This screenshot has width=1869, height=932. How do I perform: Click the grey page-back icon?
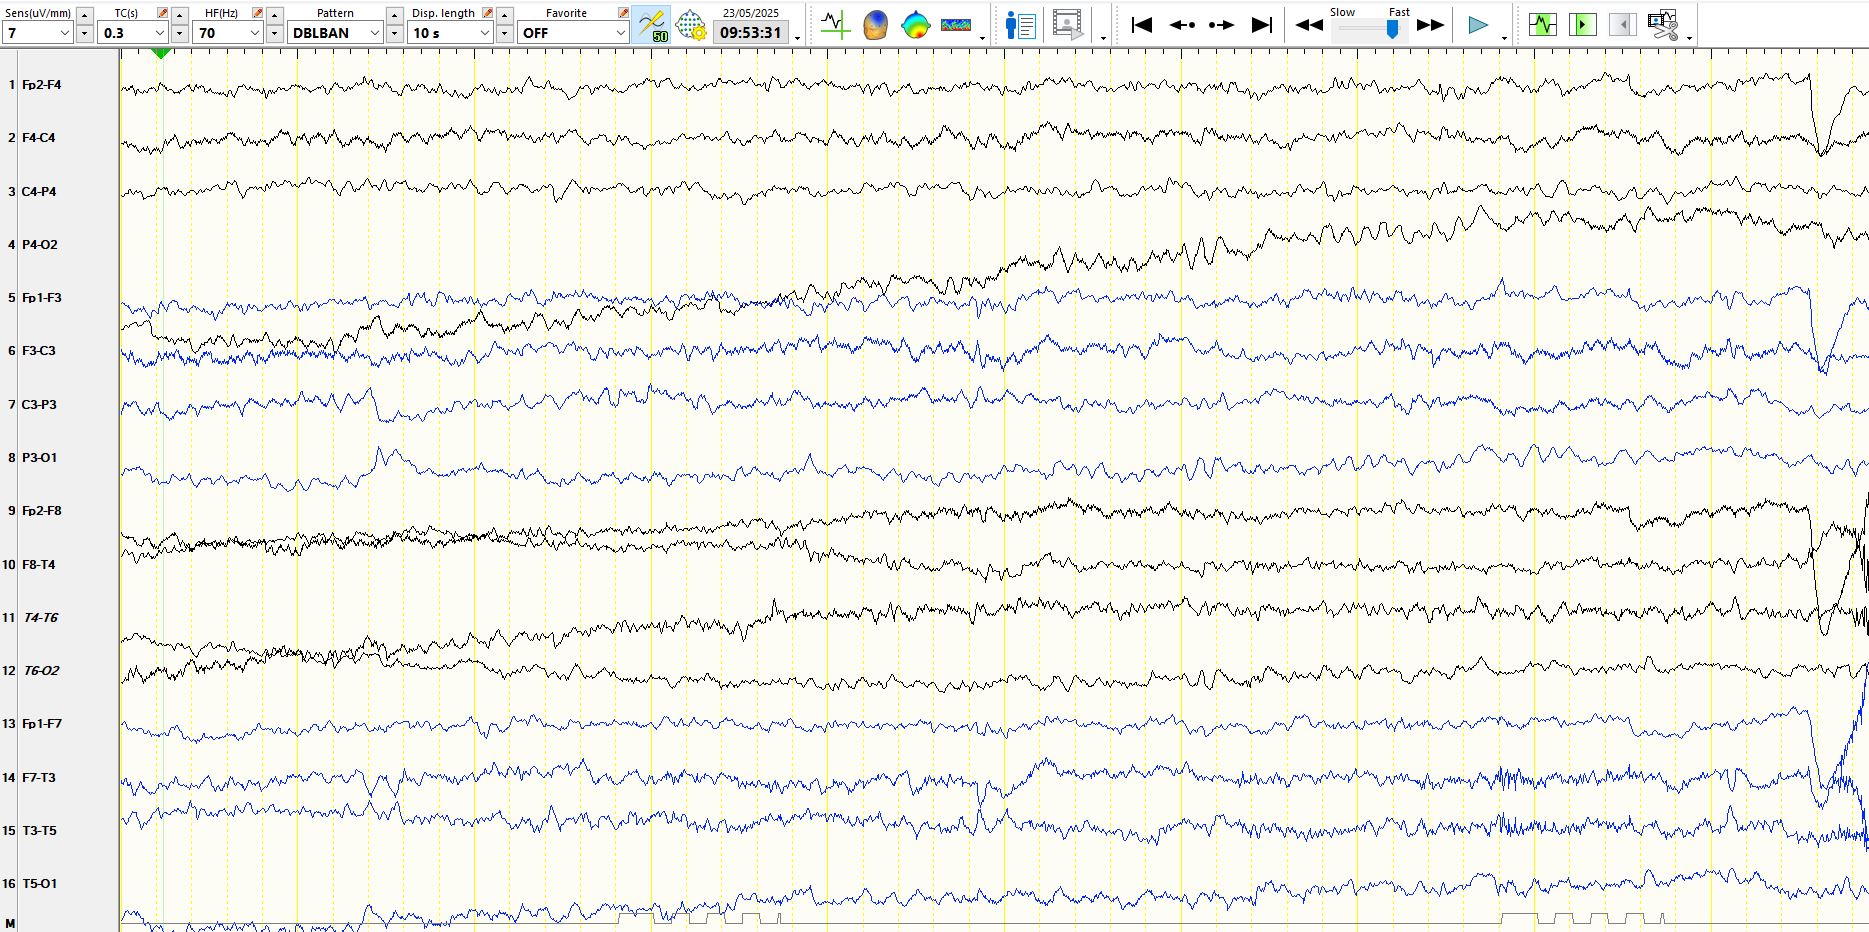click(x=1622, y=25)
